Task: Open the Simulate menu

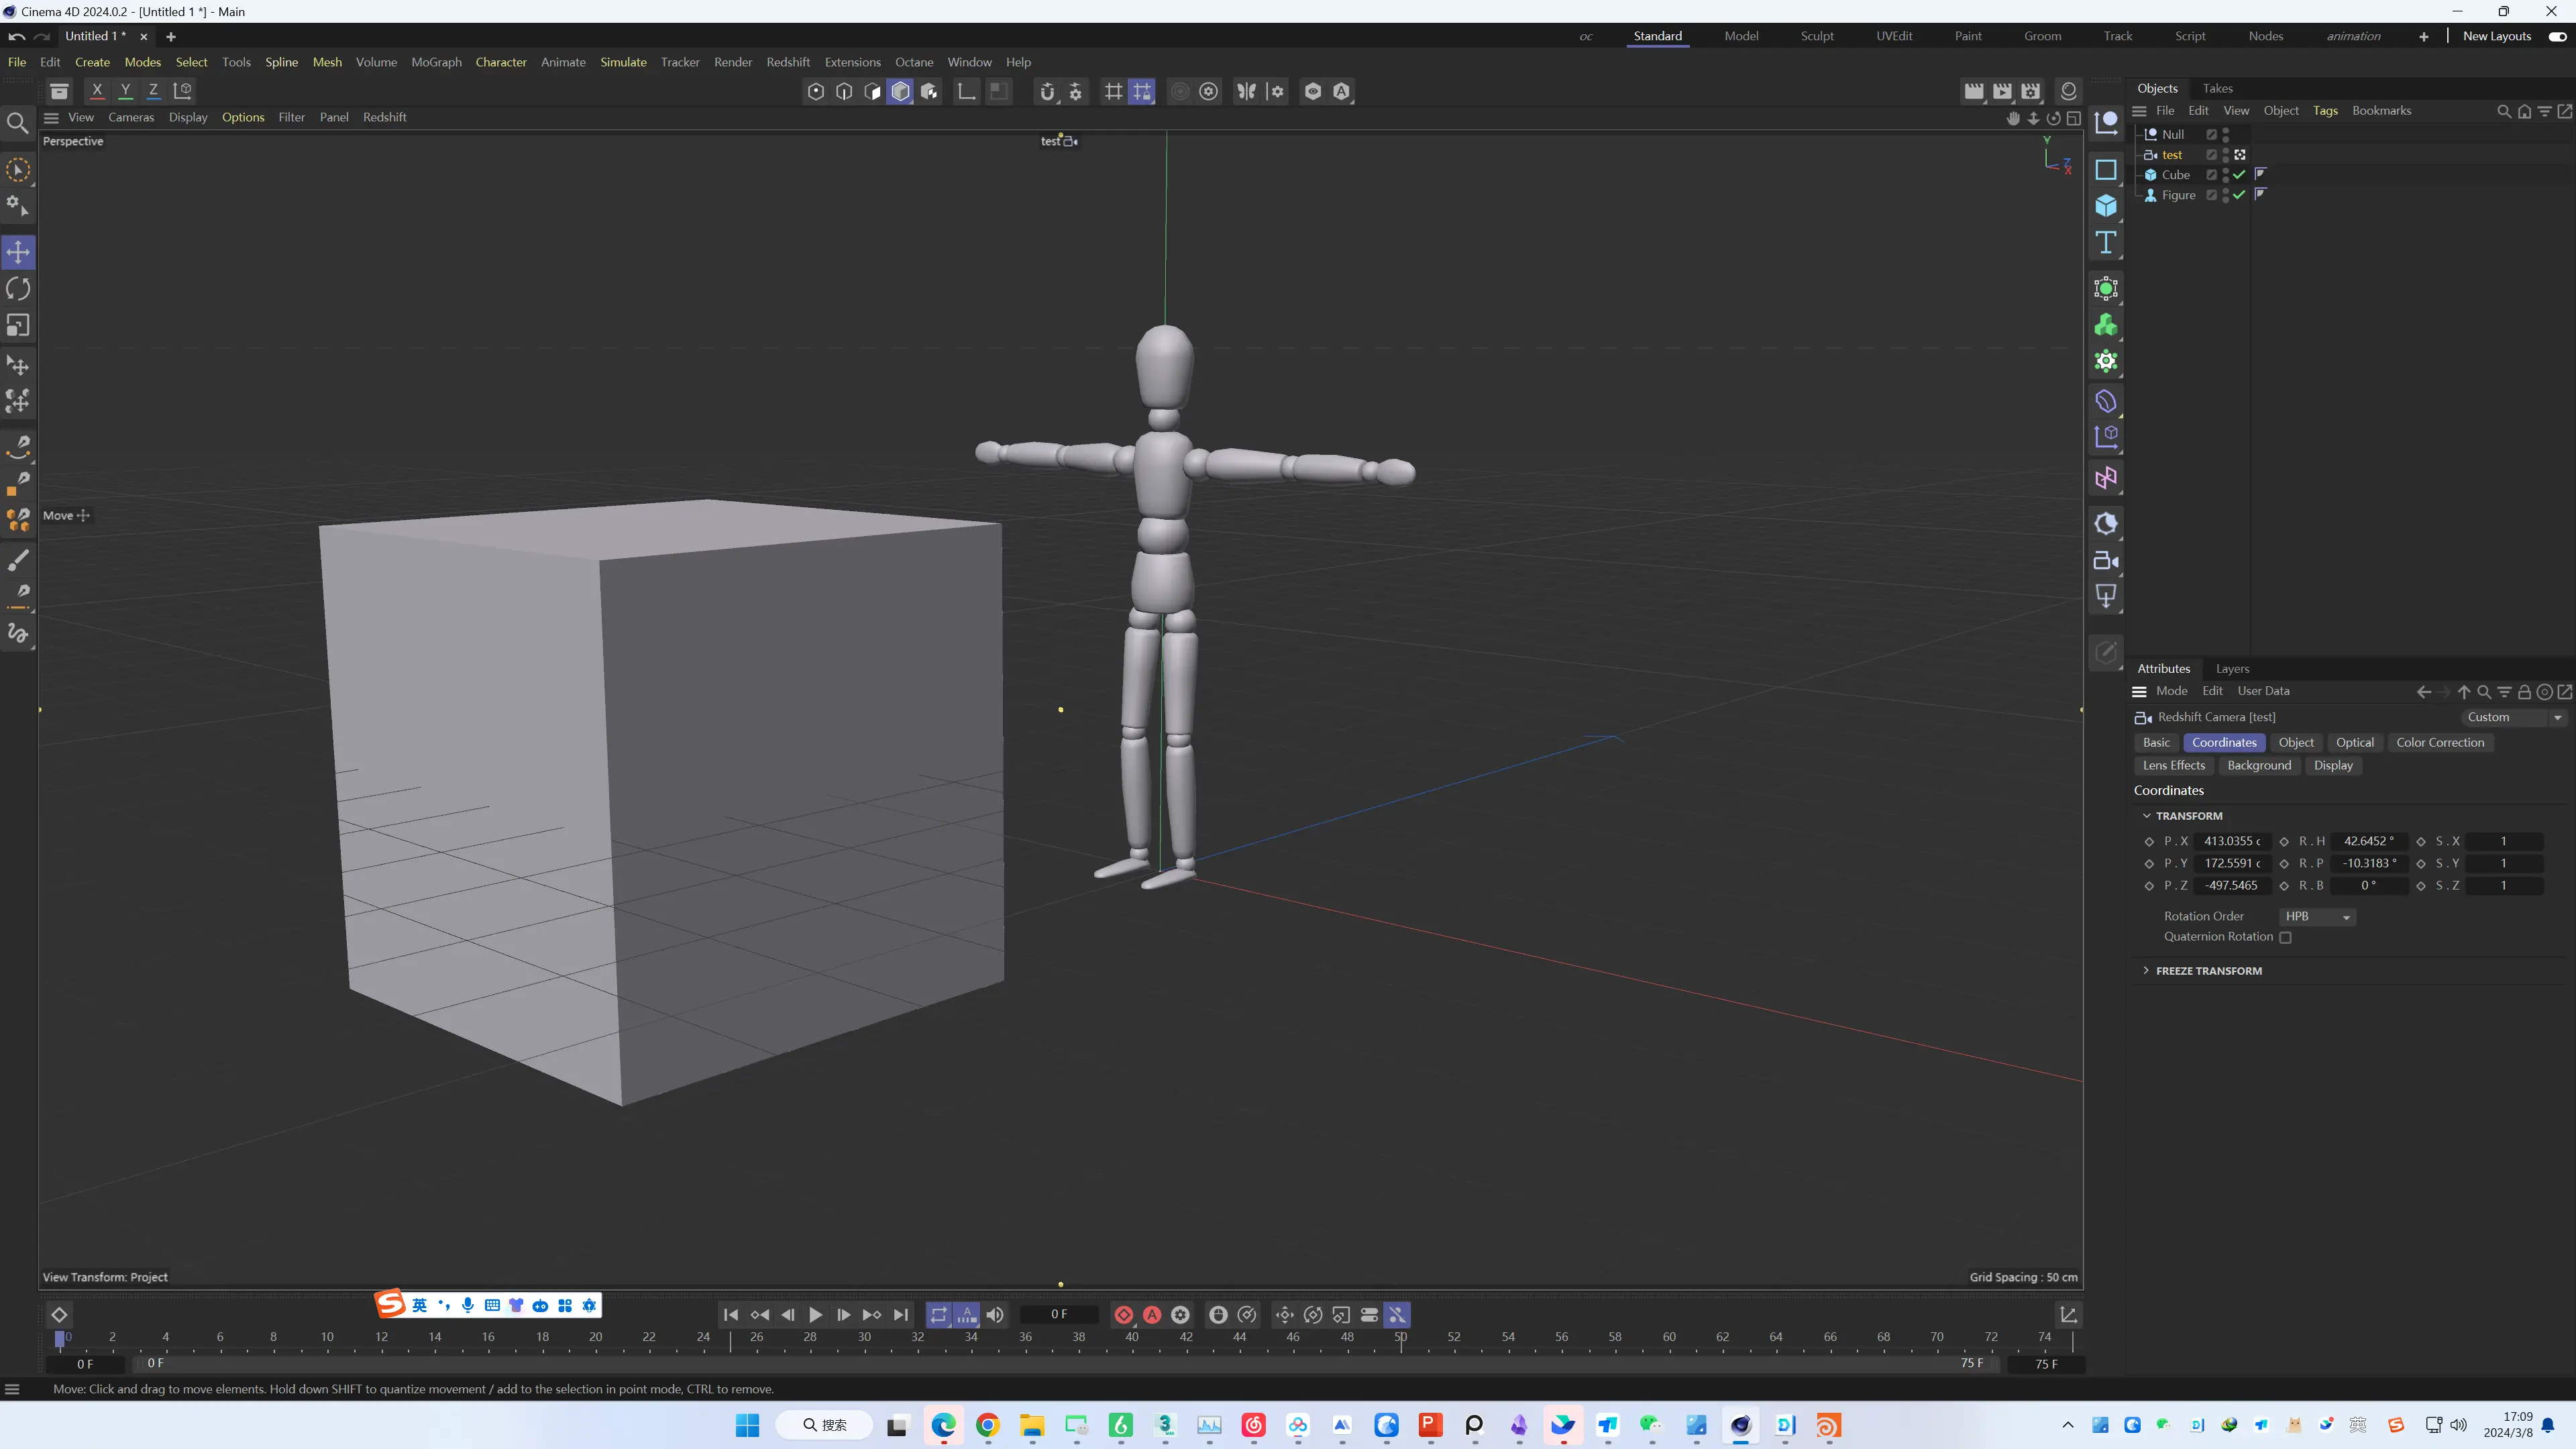Action: tap(623, 62)
